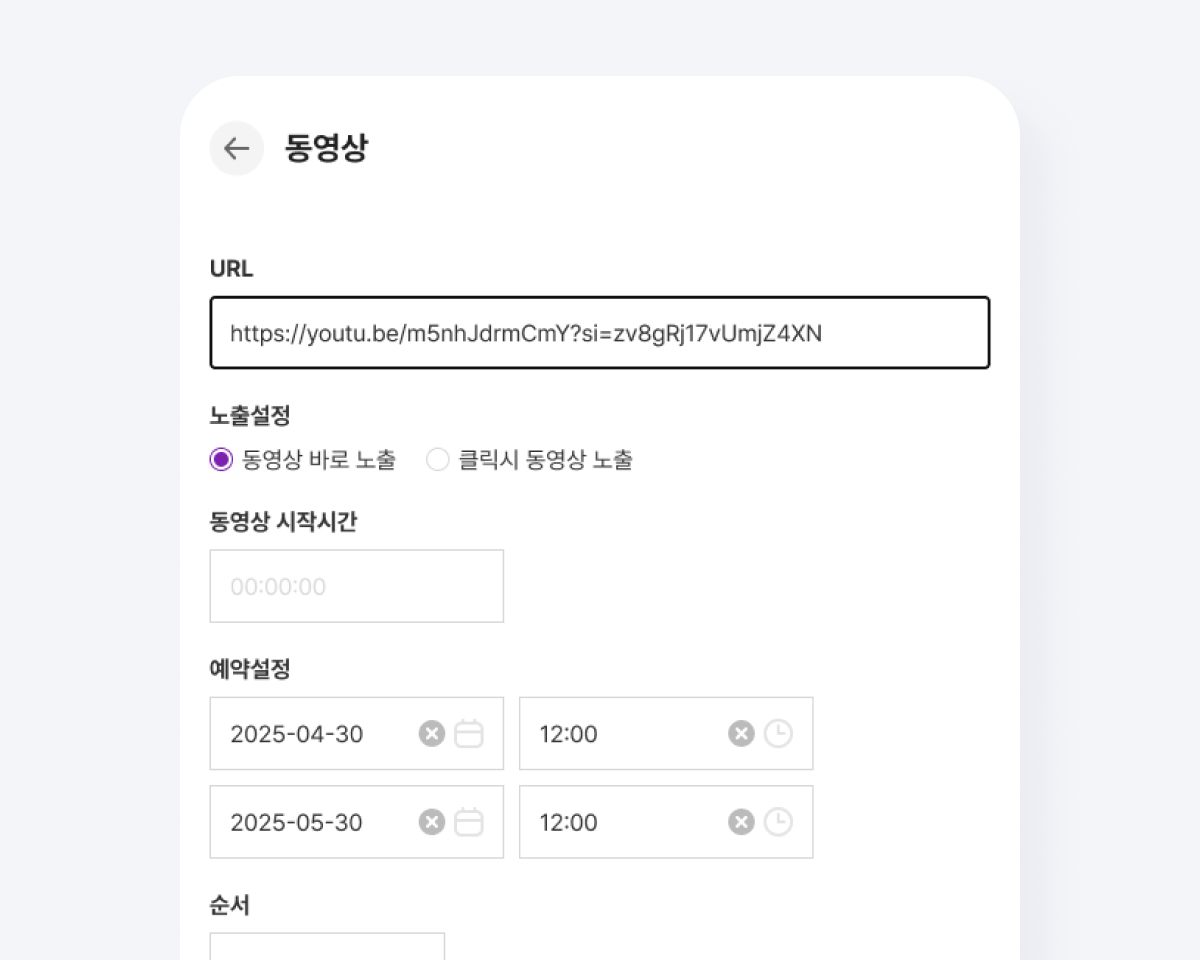Open the calendar picker for 2025-04-30
The height and width of the screenshot is (960, 1200).
469,734
